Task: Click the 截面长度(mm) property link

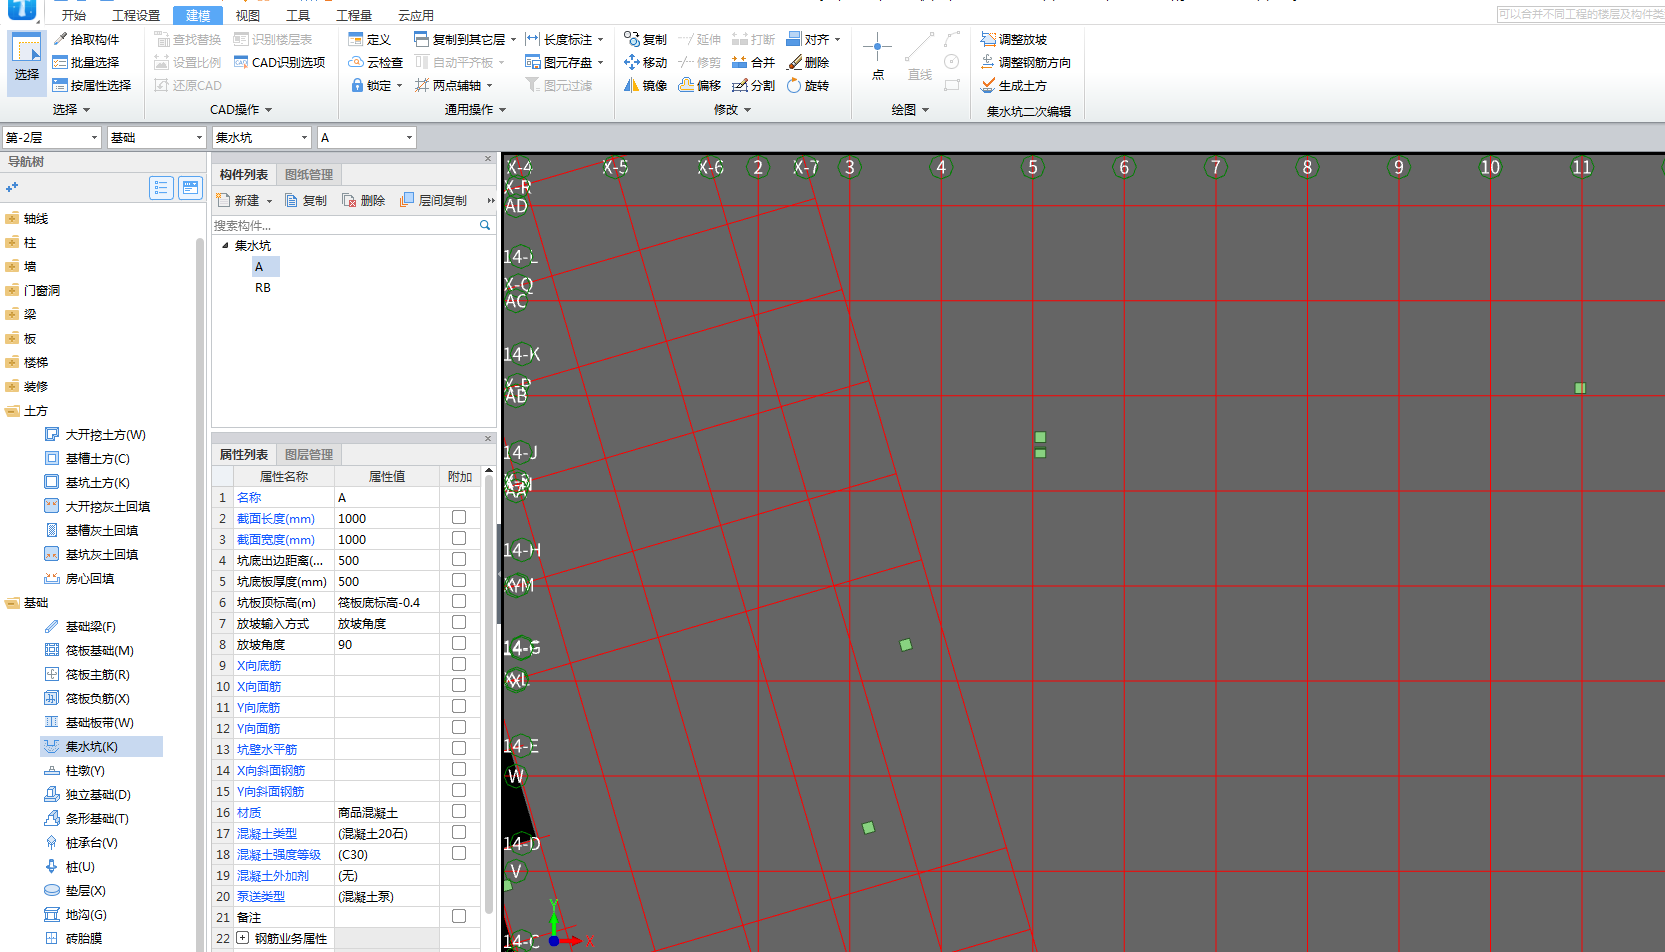Action: pos(276,518)
